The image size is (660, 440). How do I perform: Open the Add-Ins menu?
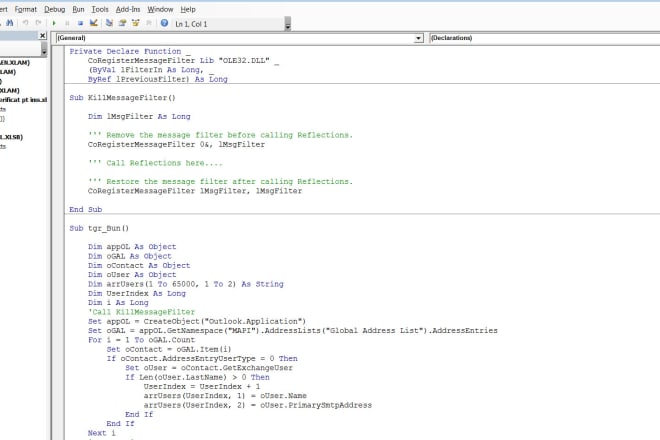(x=128, y=9)
